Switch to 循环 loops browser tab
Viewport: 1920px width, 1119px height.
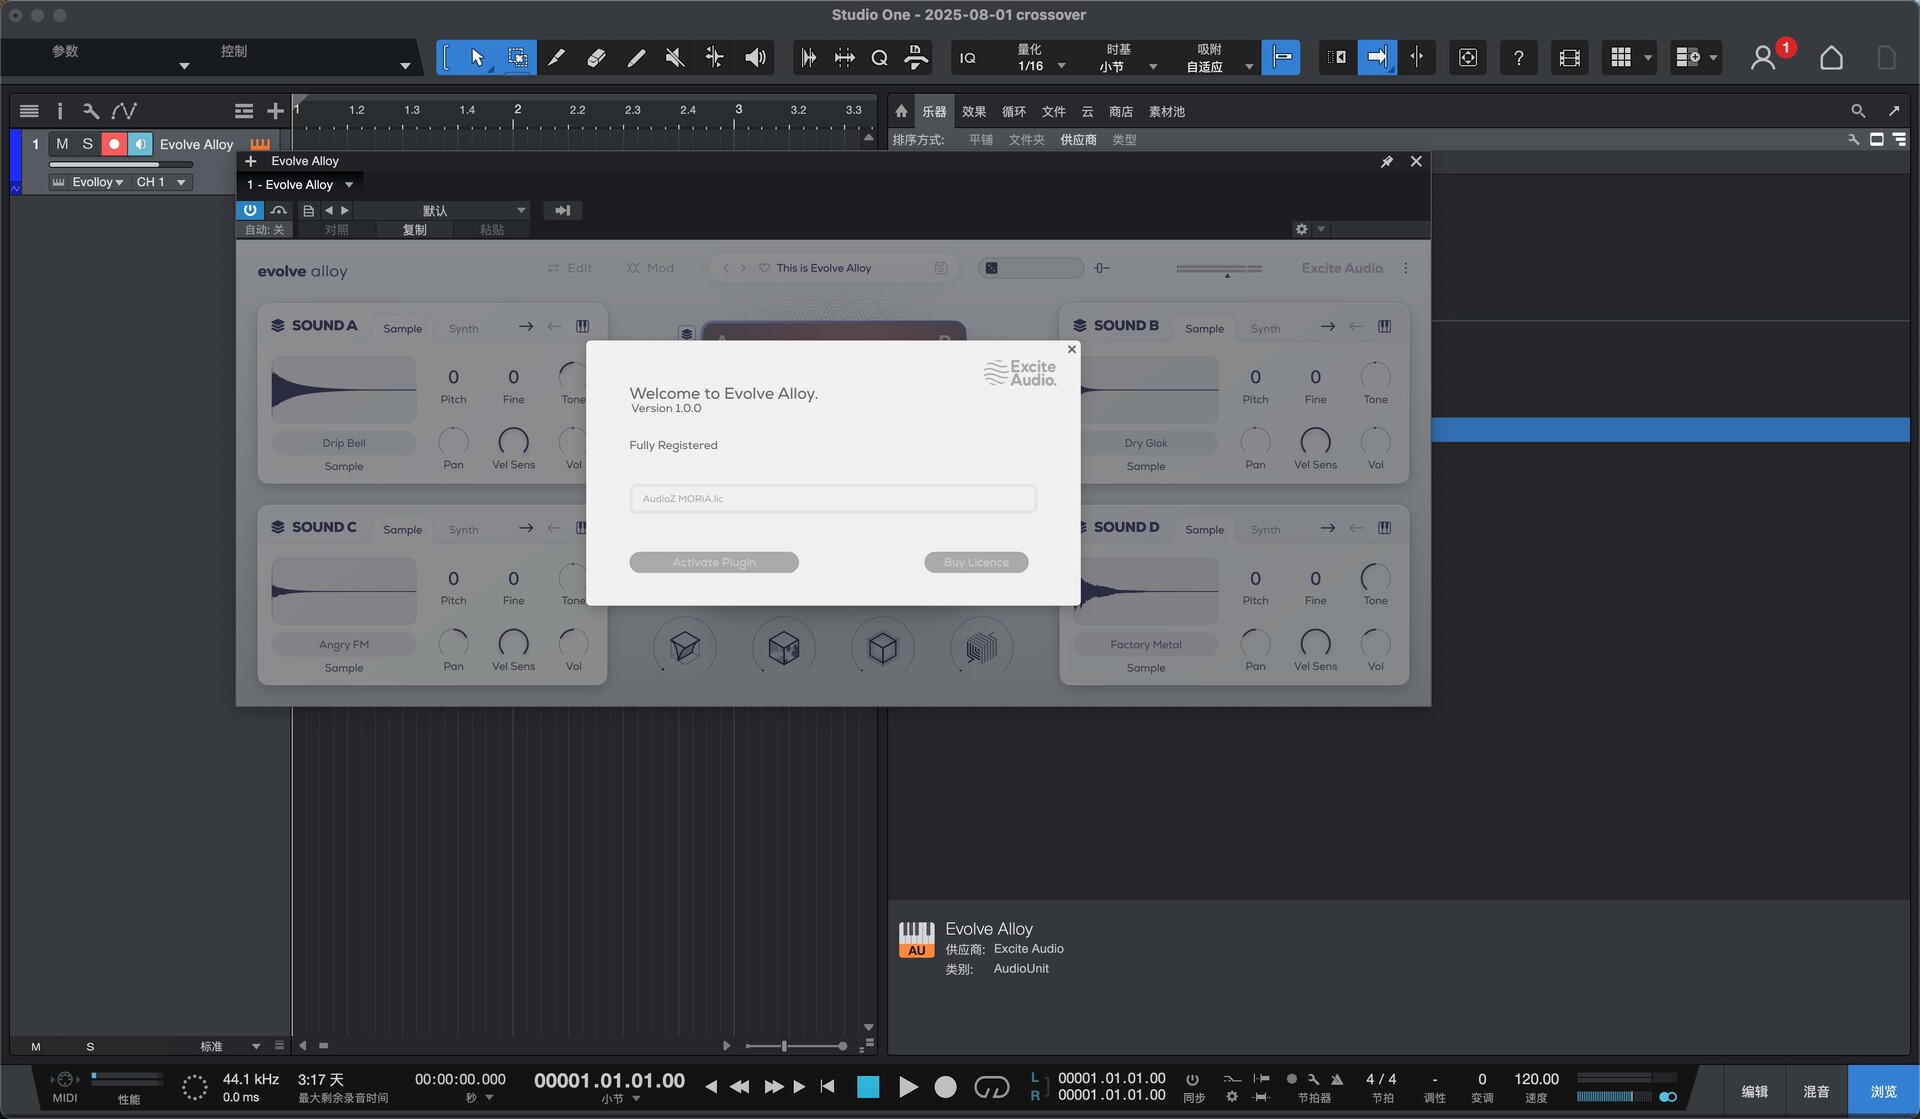tap(1013, 112)
